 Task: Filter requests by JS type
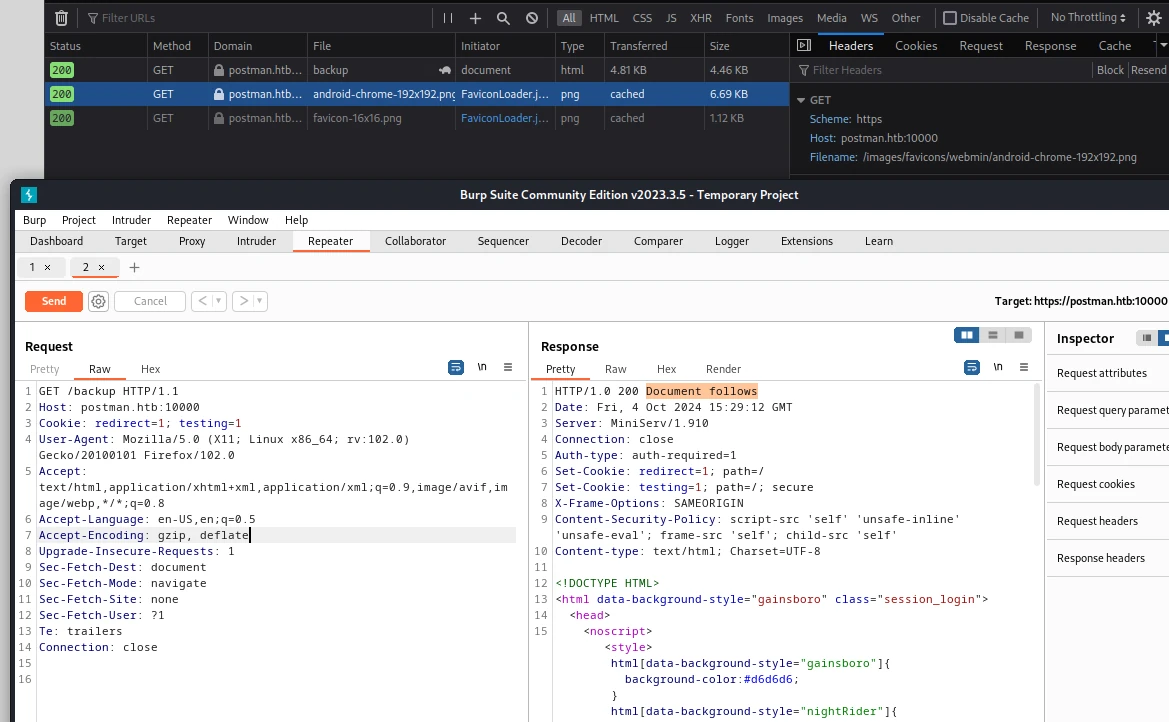tap(671, 18)
